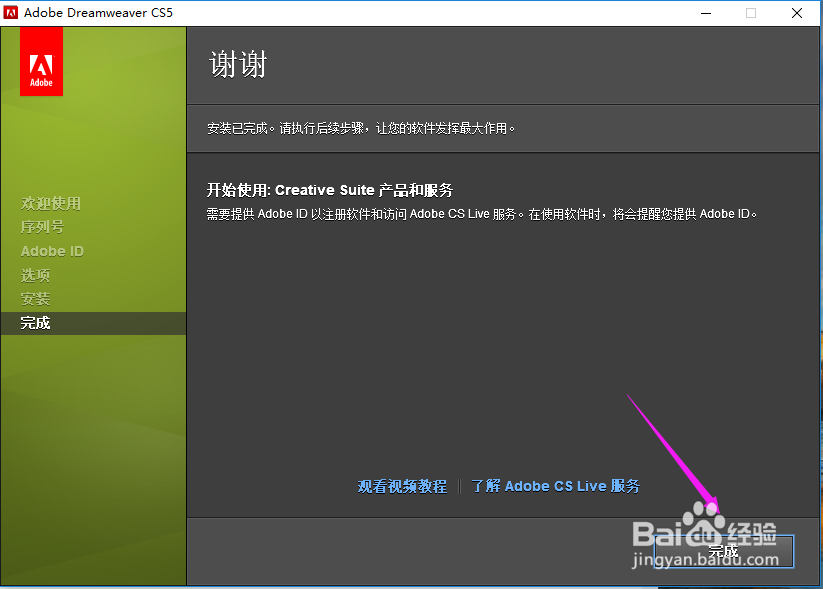Close the Adobe Dreamweaver CS5 window
Viewport: 823px width, 589px height.
tap(797, 13)
